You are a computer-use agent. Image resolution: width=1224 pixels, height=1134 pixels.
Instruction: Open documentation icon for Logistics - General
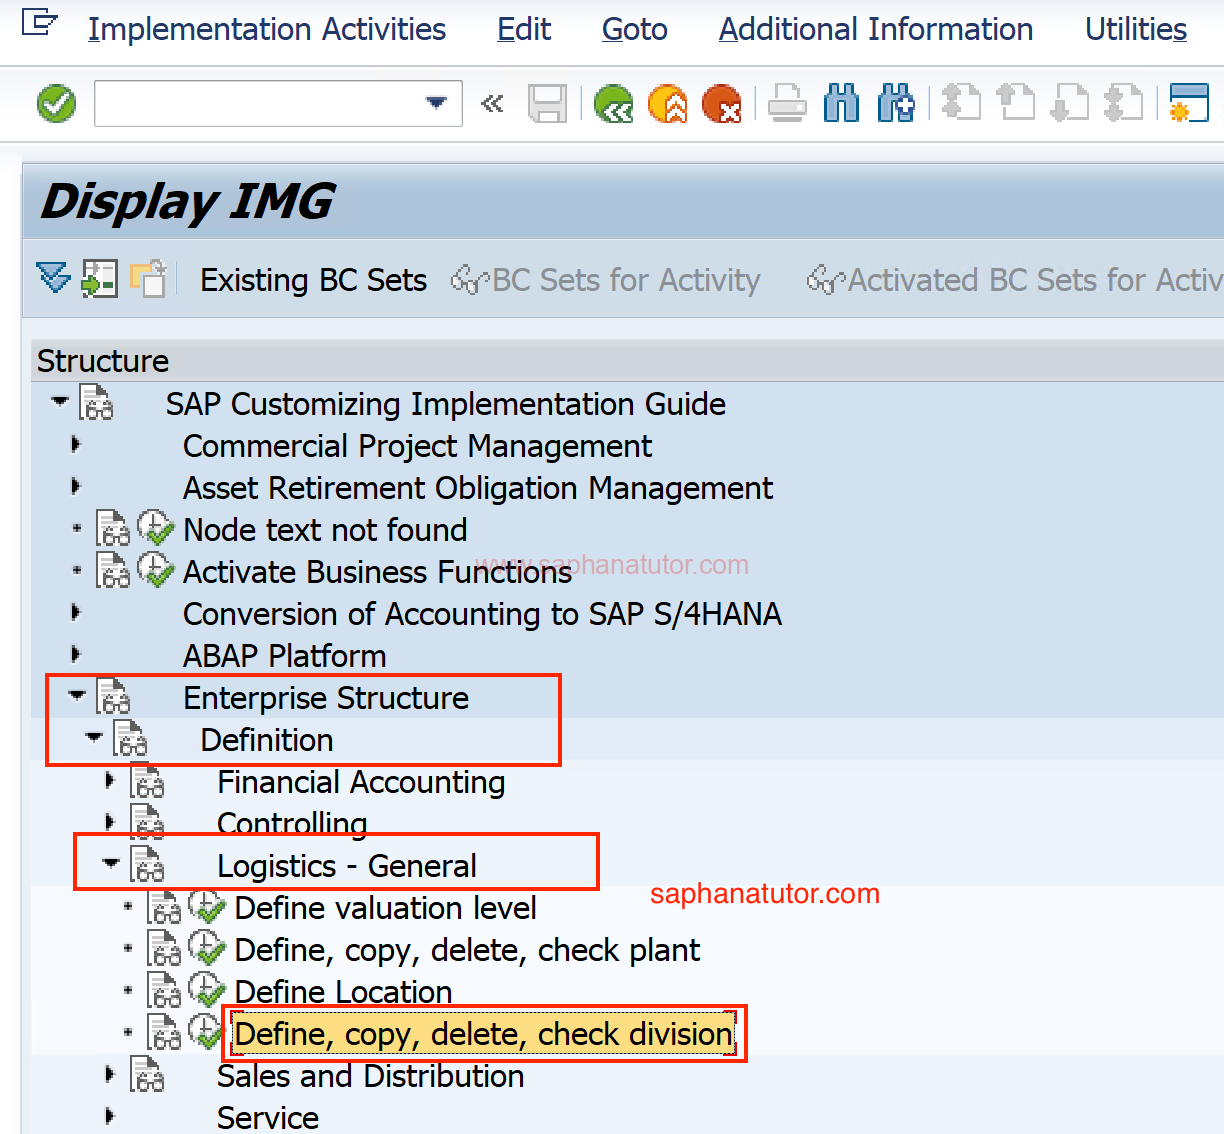pyautogui.click(x=147, y=865)
